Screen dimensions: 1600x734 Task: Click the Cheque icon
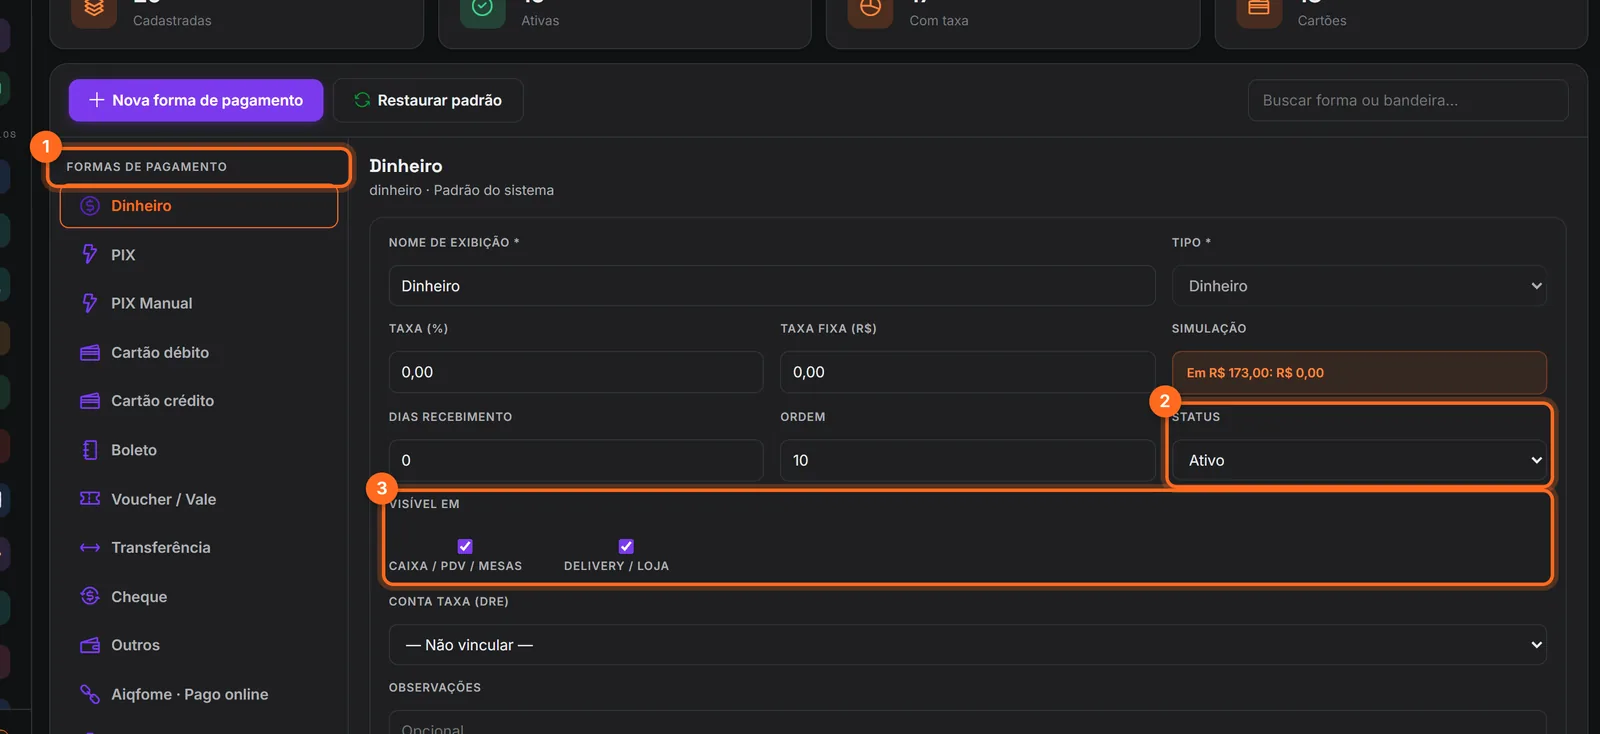[x=90, y=596]
